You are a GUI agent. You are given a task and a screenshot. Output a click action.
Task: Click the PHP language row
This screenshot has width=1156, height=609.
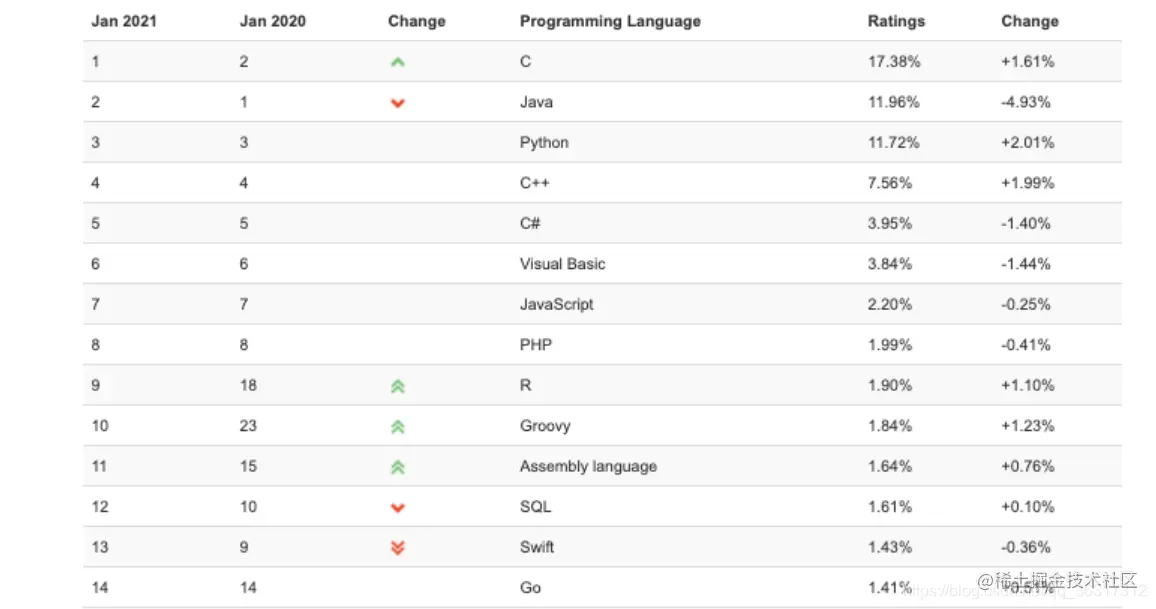[x=535, y=345]
